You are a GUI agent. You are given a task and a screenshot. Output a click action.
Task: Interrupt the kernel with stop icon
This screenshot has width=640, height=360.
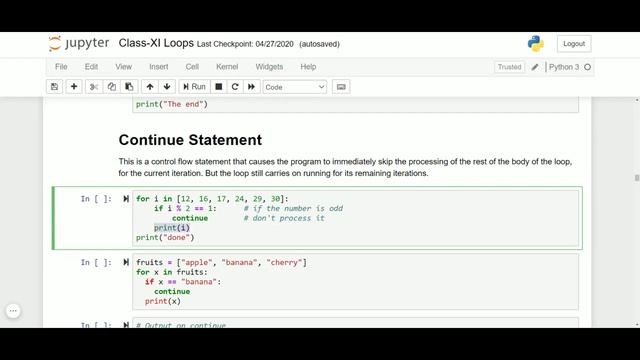tap(219, 87)
